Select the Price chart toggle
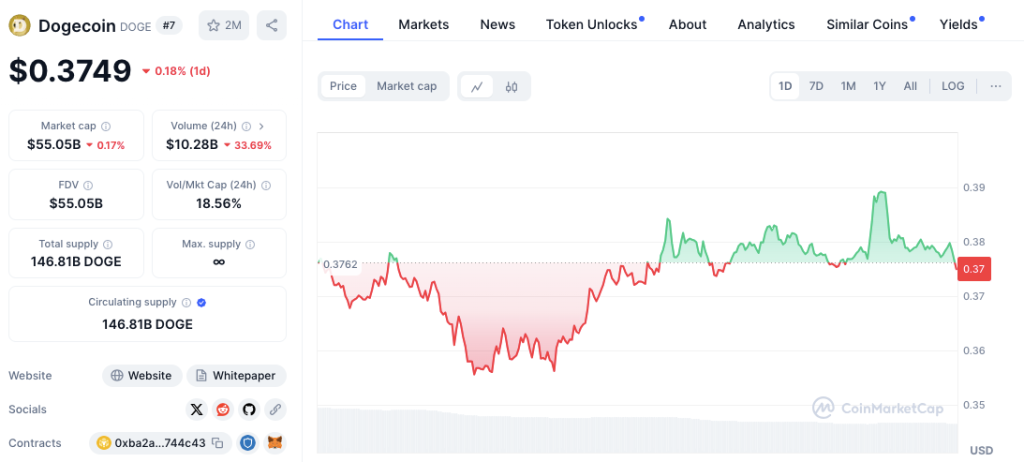 343,86
